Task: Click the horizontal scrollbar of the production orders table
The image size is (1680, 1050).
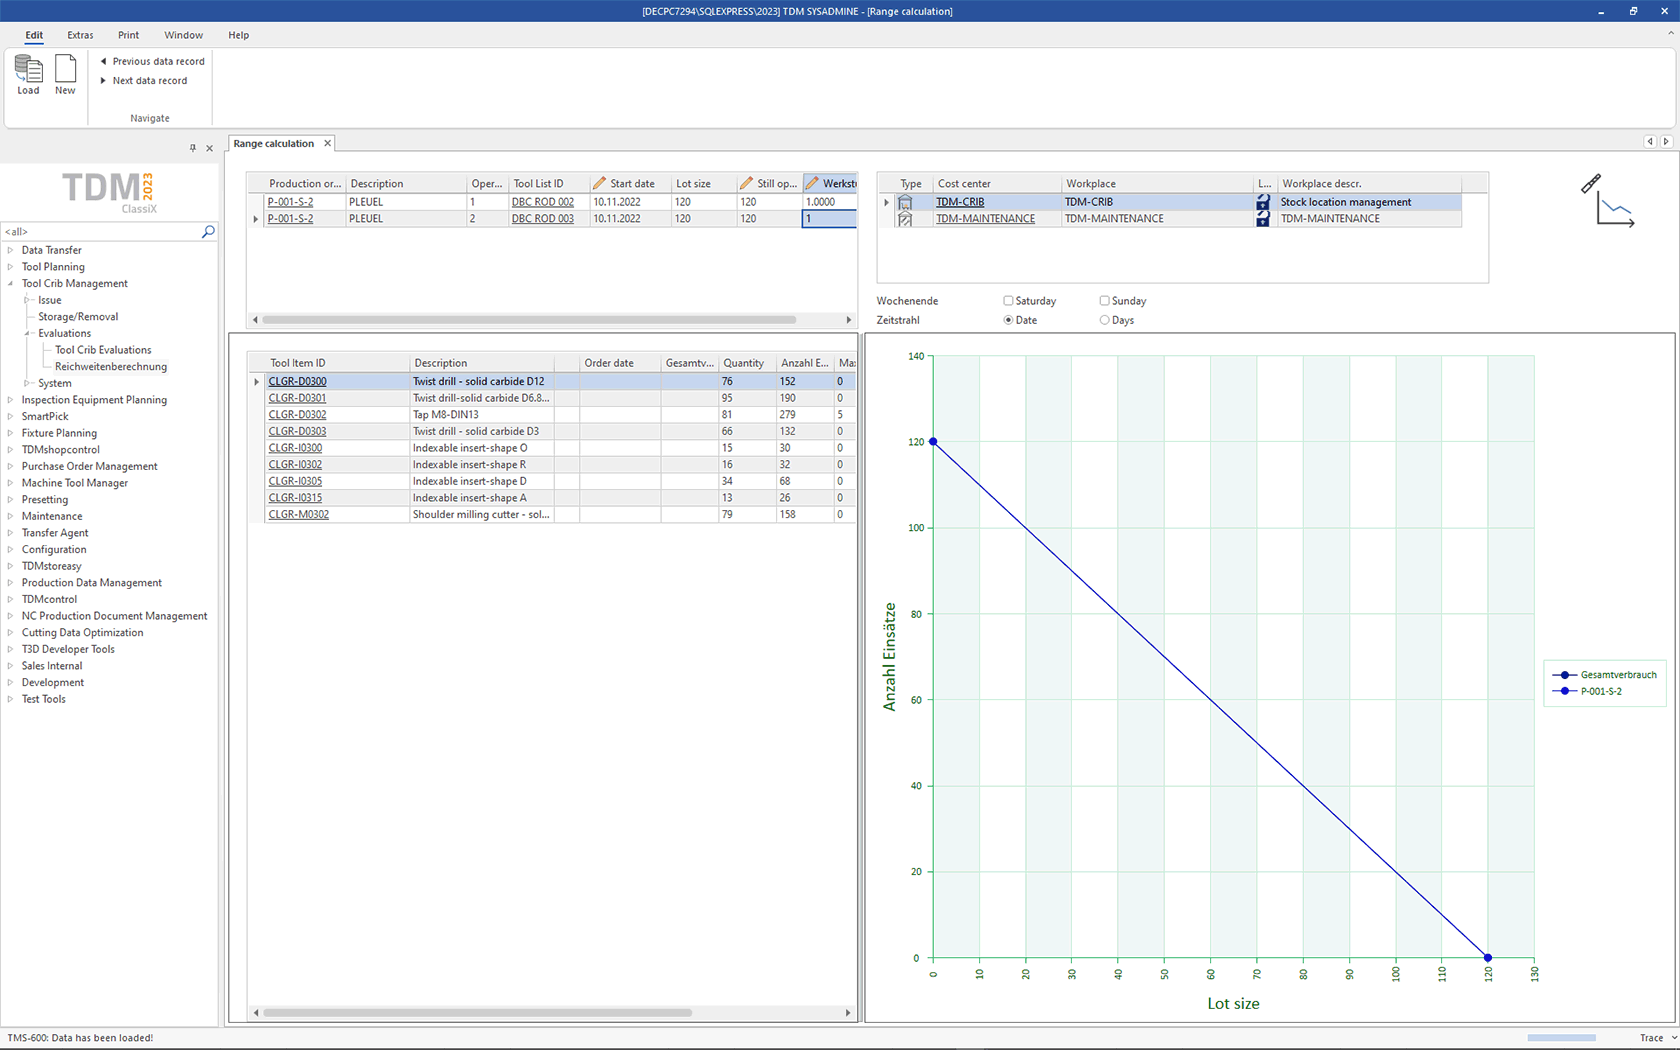Action: coord(530,320)
